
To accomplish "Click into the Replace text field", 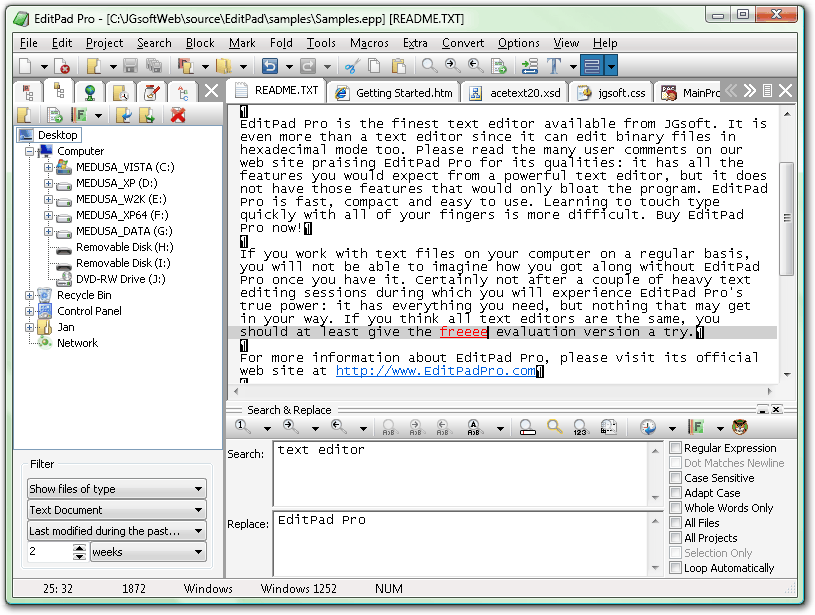I will pyautogui.click(x=461, y=543).
